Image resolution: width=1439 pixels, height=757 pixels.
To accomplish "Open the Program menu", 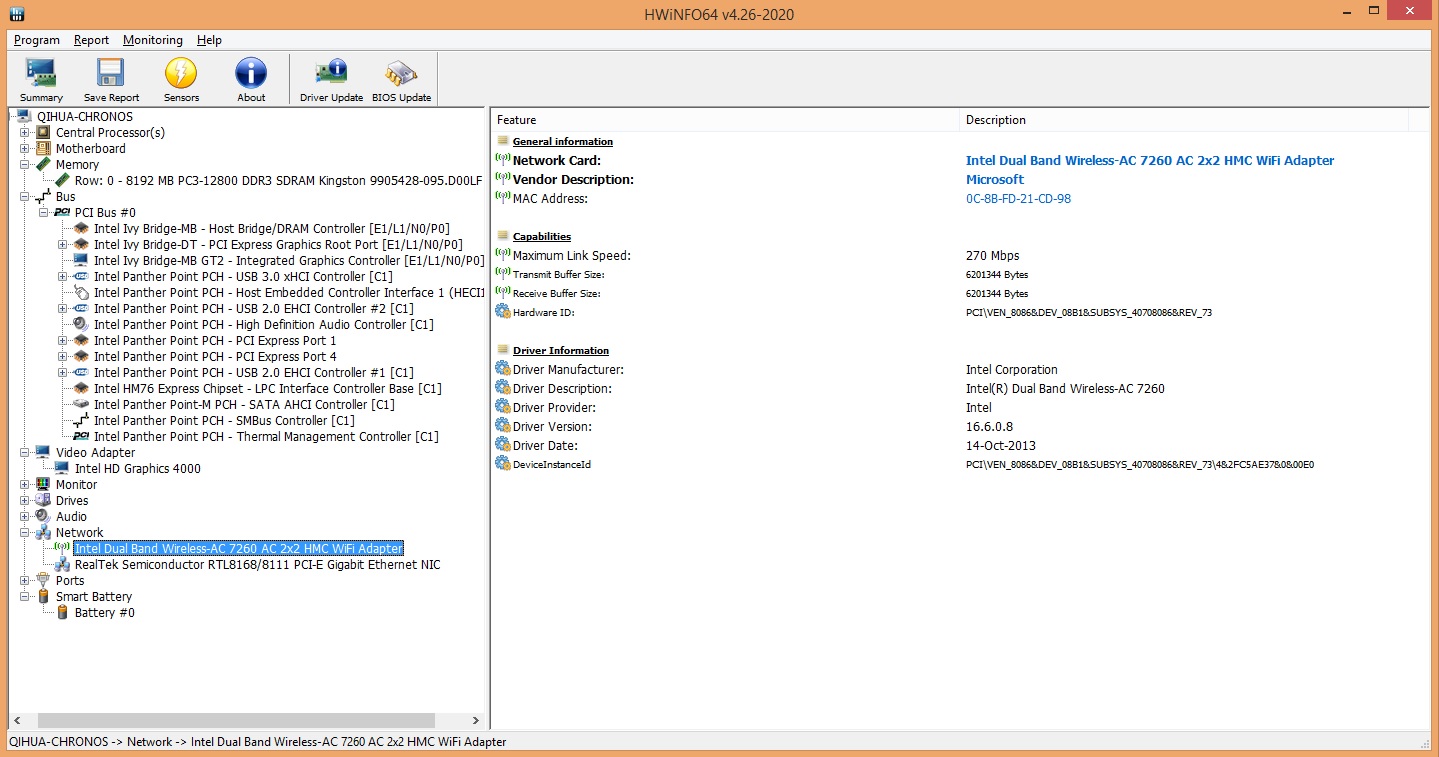I will (37, 40).
